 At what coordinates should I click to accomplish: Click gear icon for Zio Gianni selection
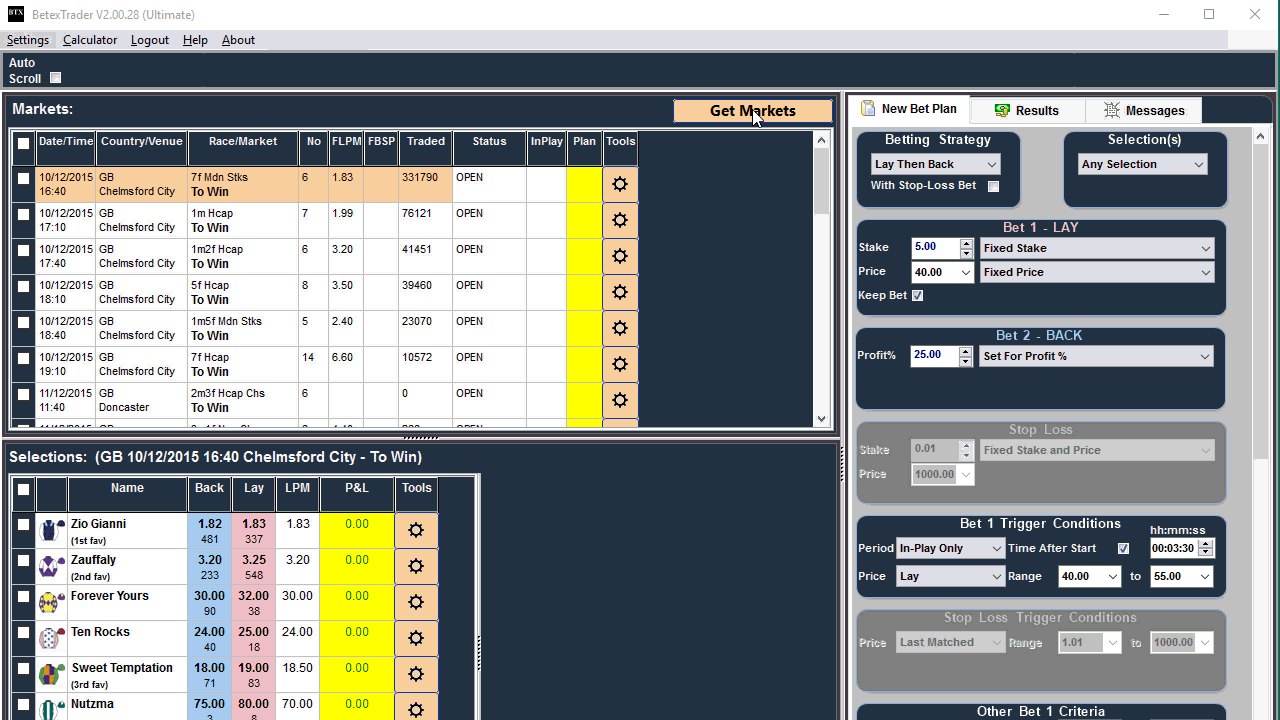click(416, 530)
